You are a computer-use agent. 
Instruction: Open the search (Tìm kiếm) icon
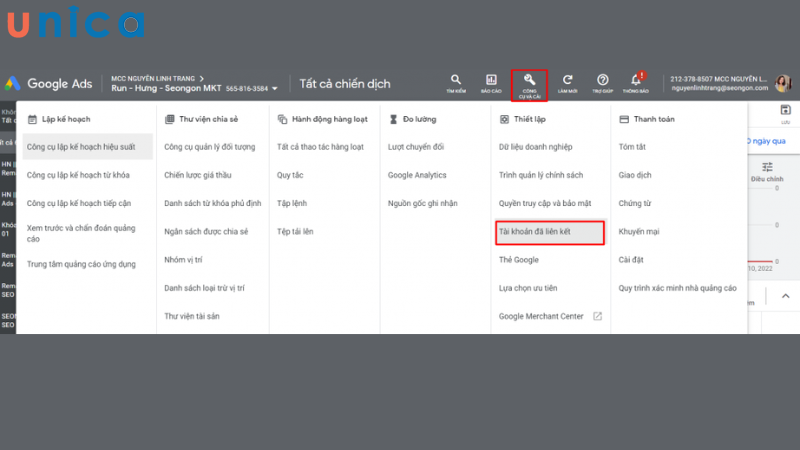(x=456, y=80)
